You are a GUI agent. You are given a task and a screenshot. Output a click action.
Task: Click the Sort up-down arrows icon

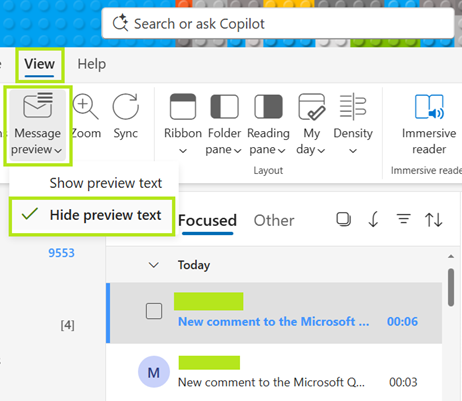click(x=433, y=220)
